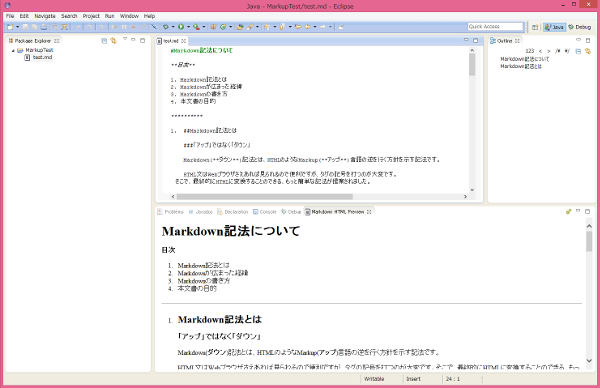This screenshot has height=388, width=600.
Task: Collapse all in Package Explorer
Action: point(104,41)
